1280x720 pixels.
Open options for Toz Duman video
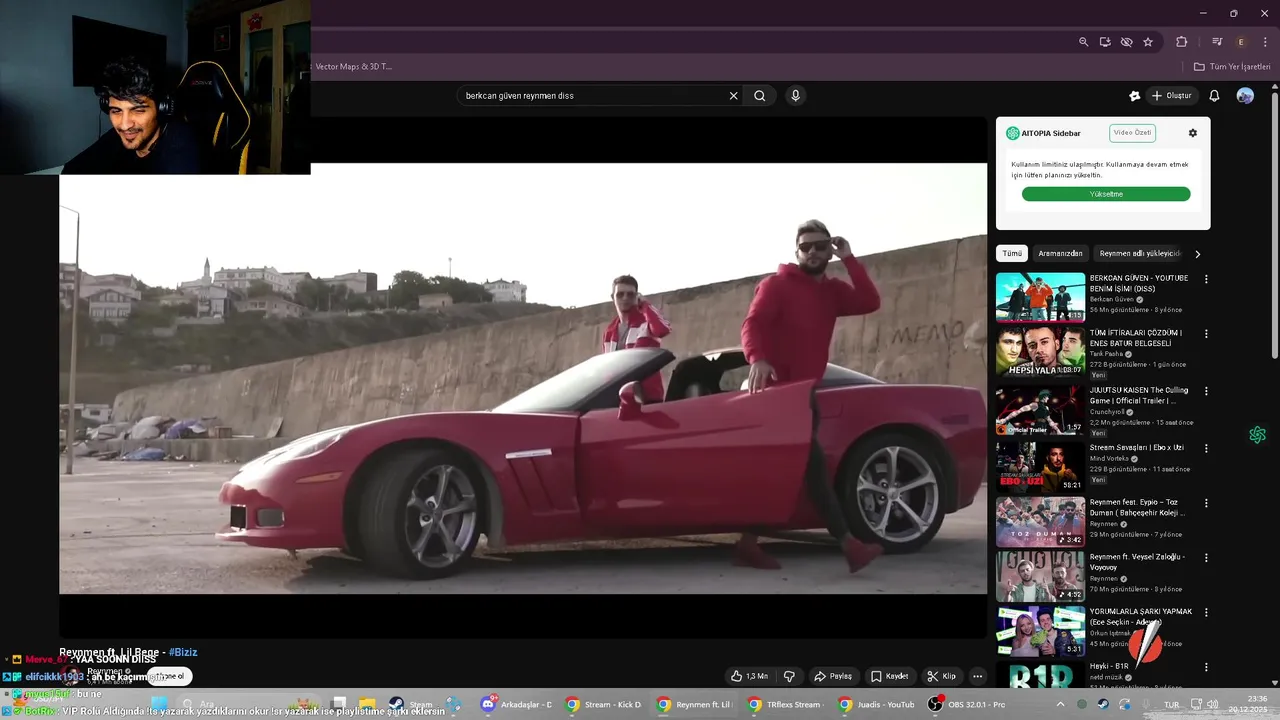(1206, 503)
